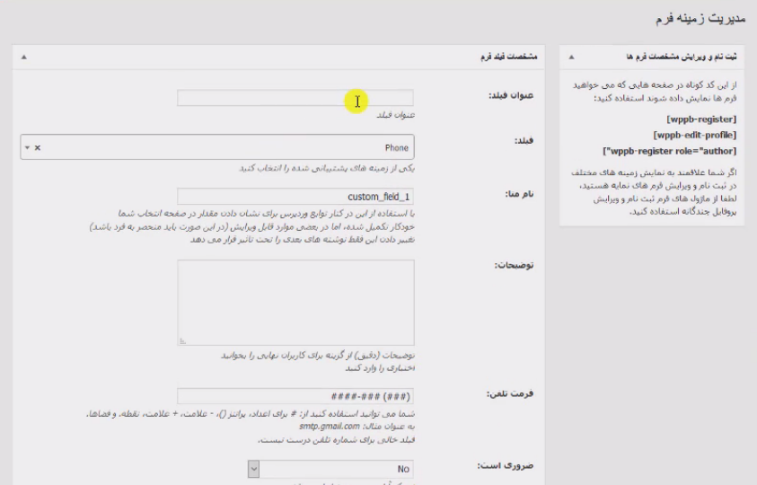Click the فرمت تلفن label

tap(510, 393)
